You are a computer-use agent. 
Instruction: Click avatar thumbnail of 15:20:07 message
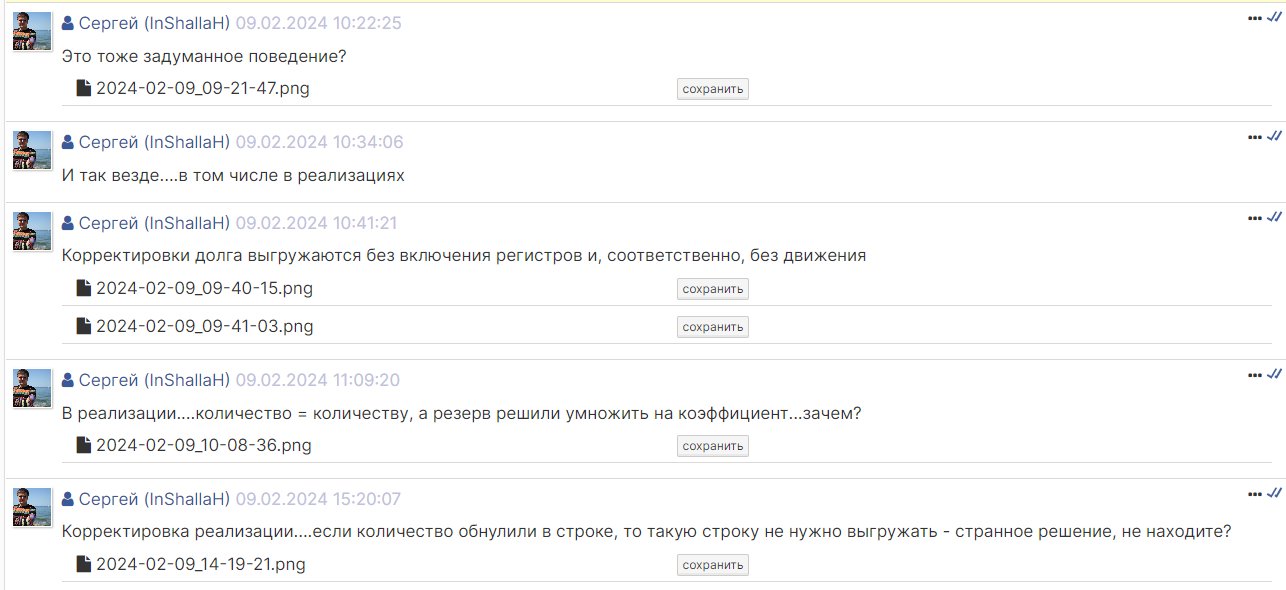[32, 507]
